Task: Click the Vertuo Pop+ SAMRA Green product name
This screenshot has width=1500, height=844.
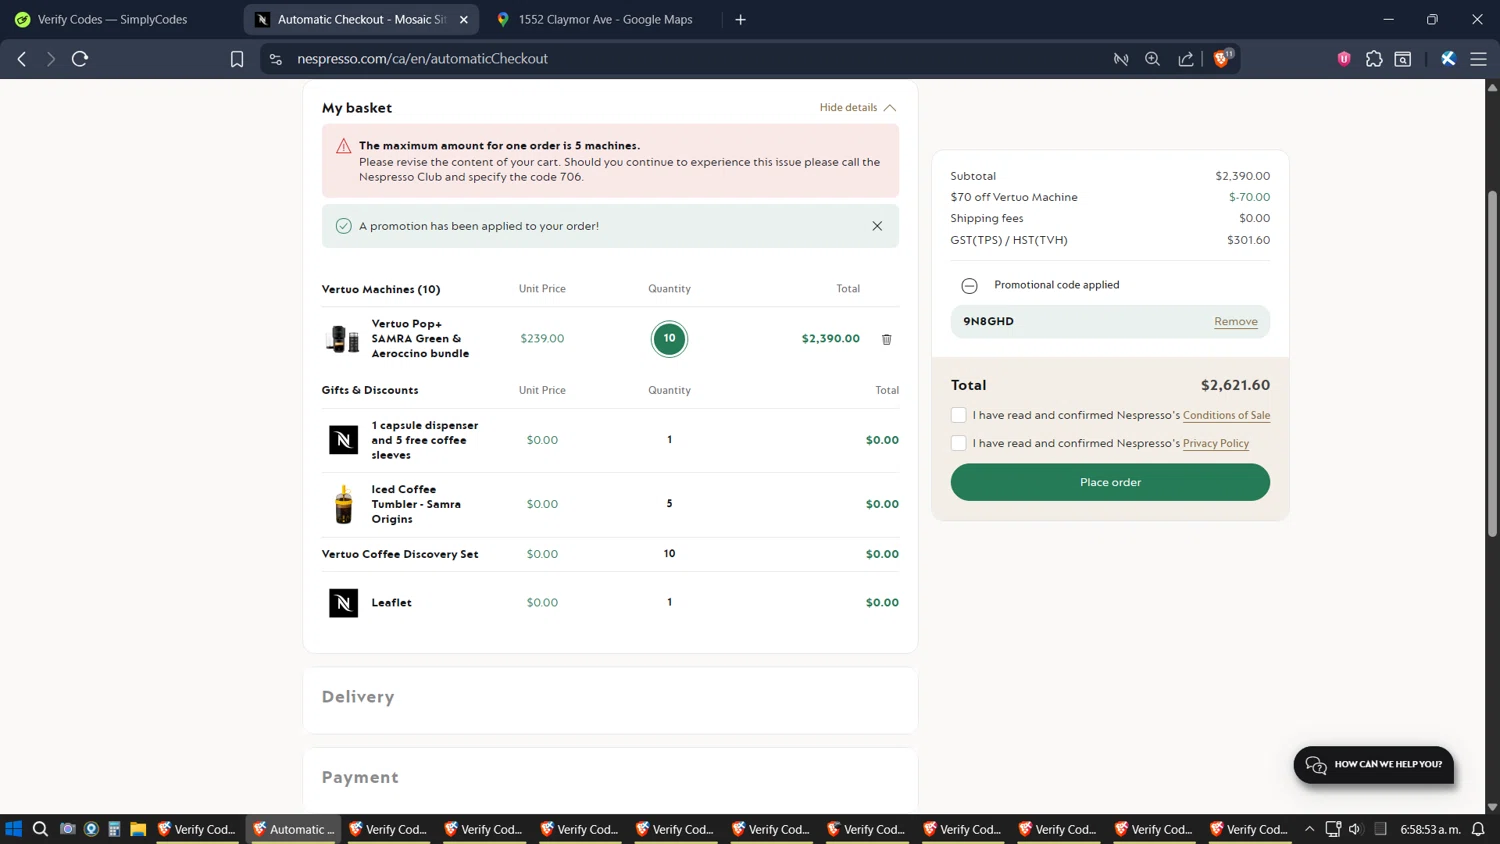Action: [420, 339]
